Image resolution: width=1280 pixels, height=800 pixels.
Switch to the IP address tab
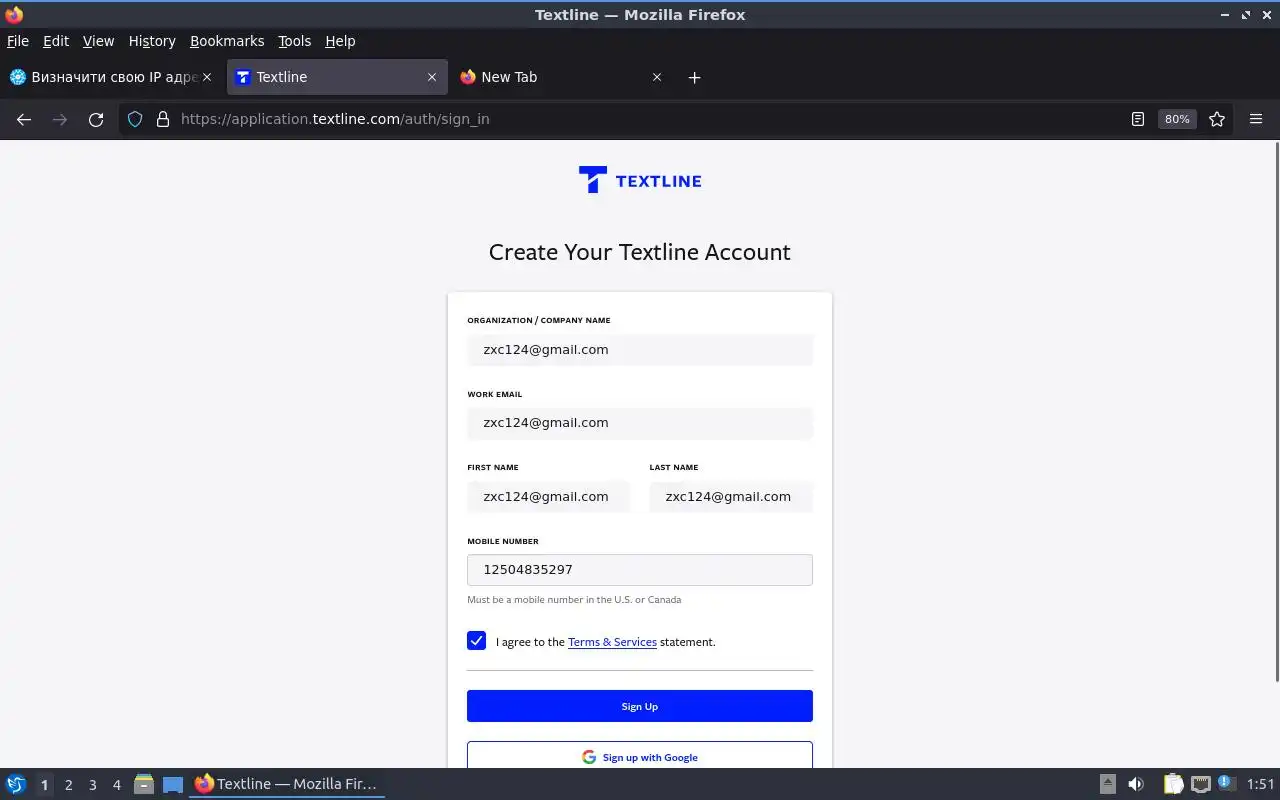click(110, 77)
